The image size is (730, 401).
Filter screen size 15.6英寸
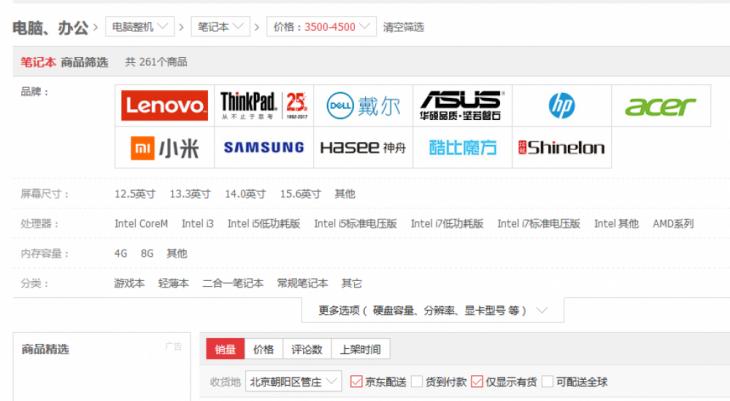(300, 194)
